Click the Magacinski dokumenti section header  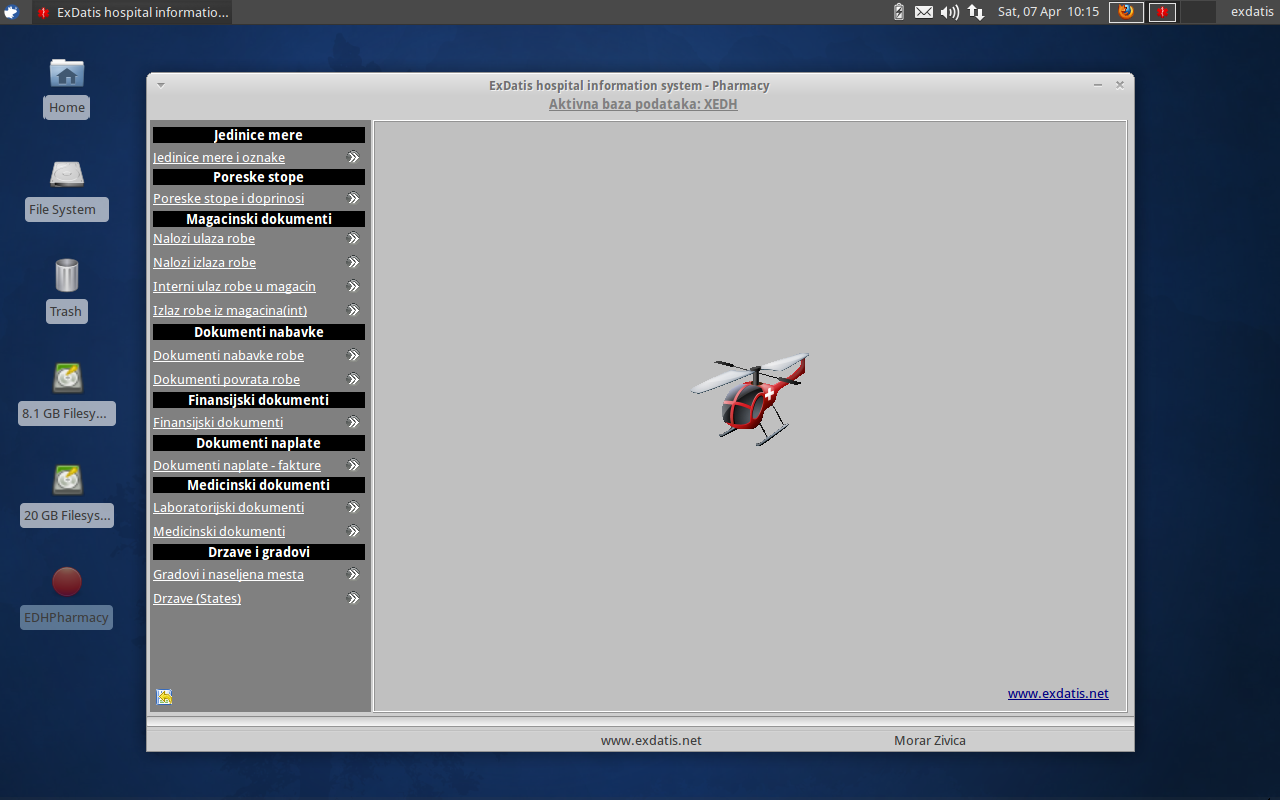[x=258, y=219]
